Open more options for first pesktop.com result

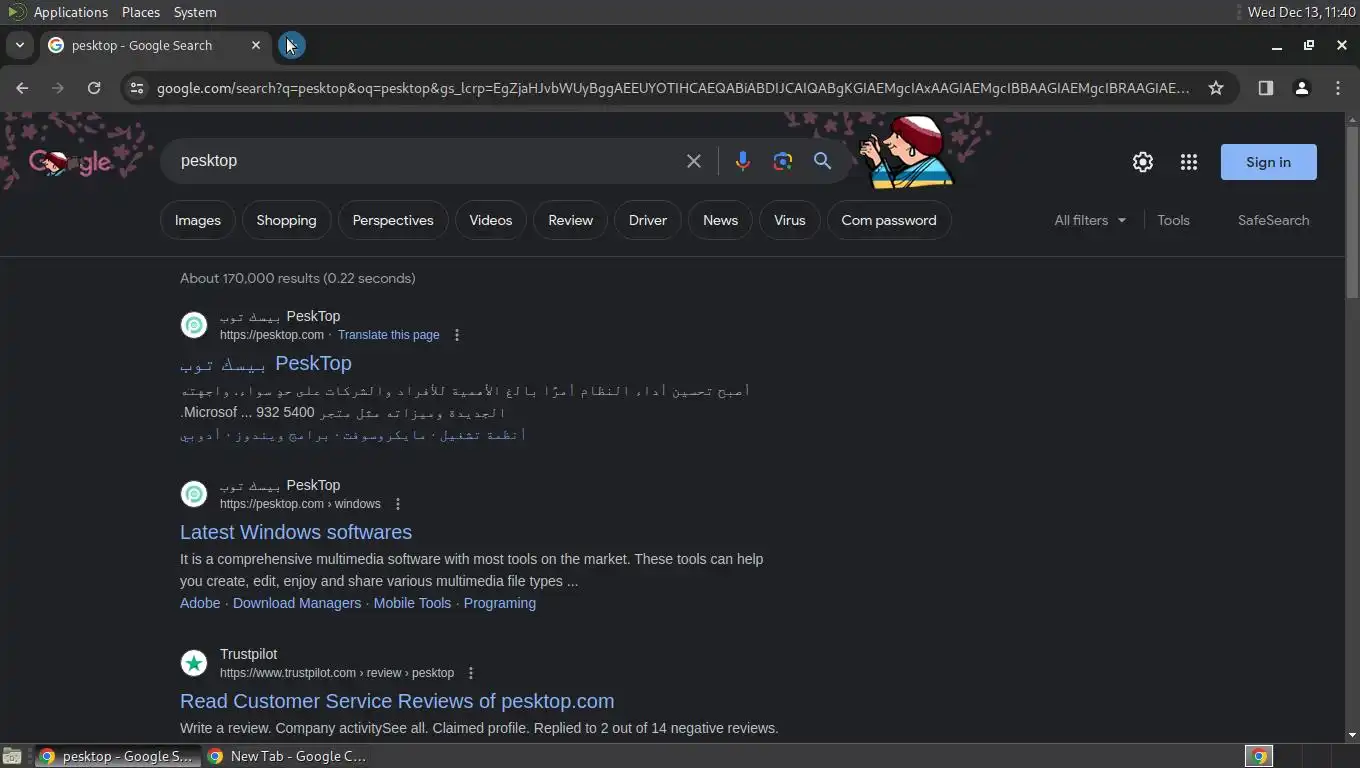pyautogui.click(x=457, y=335)
